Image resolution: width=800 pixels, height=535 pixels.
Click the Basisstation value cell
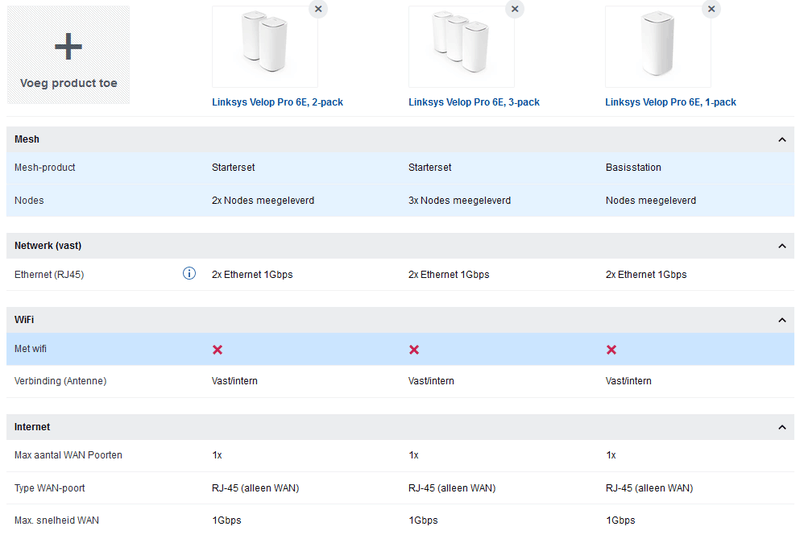tap(633, 167)
